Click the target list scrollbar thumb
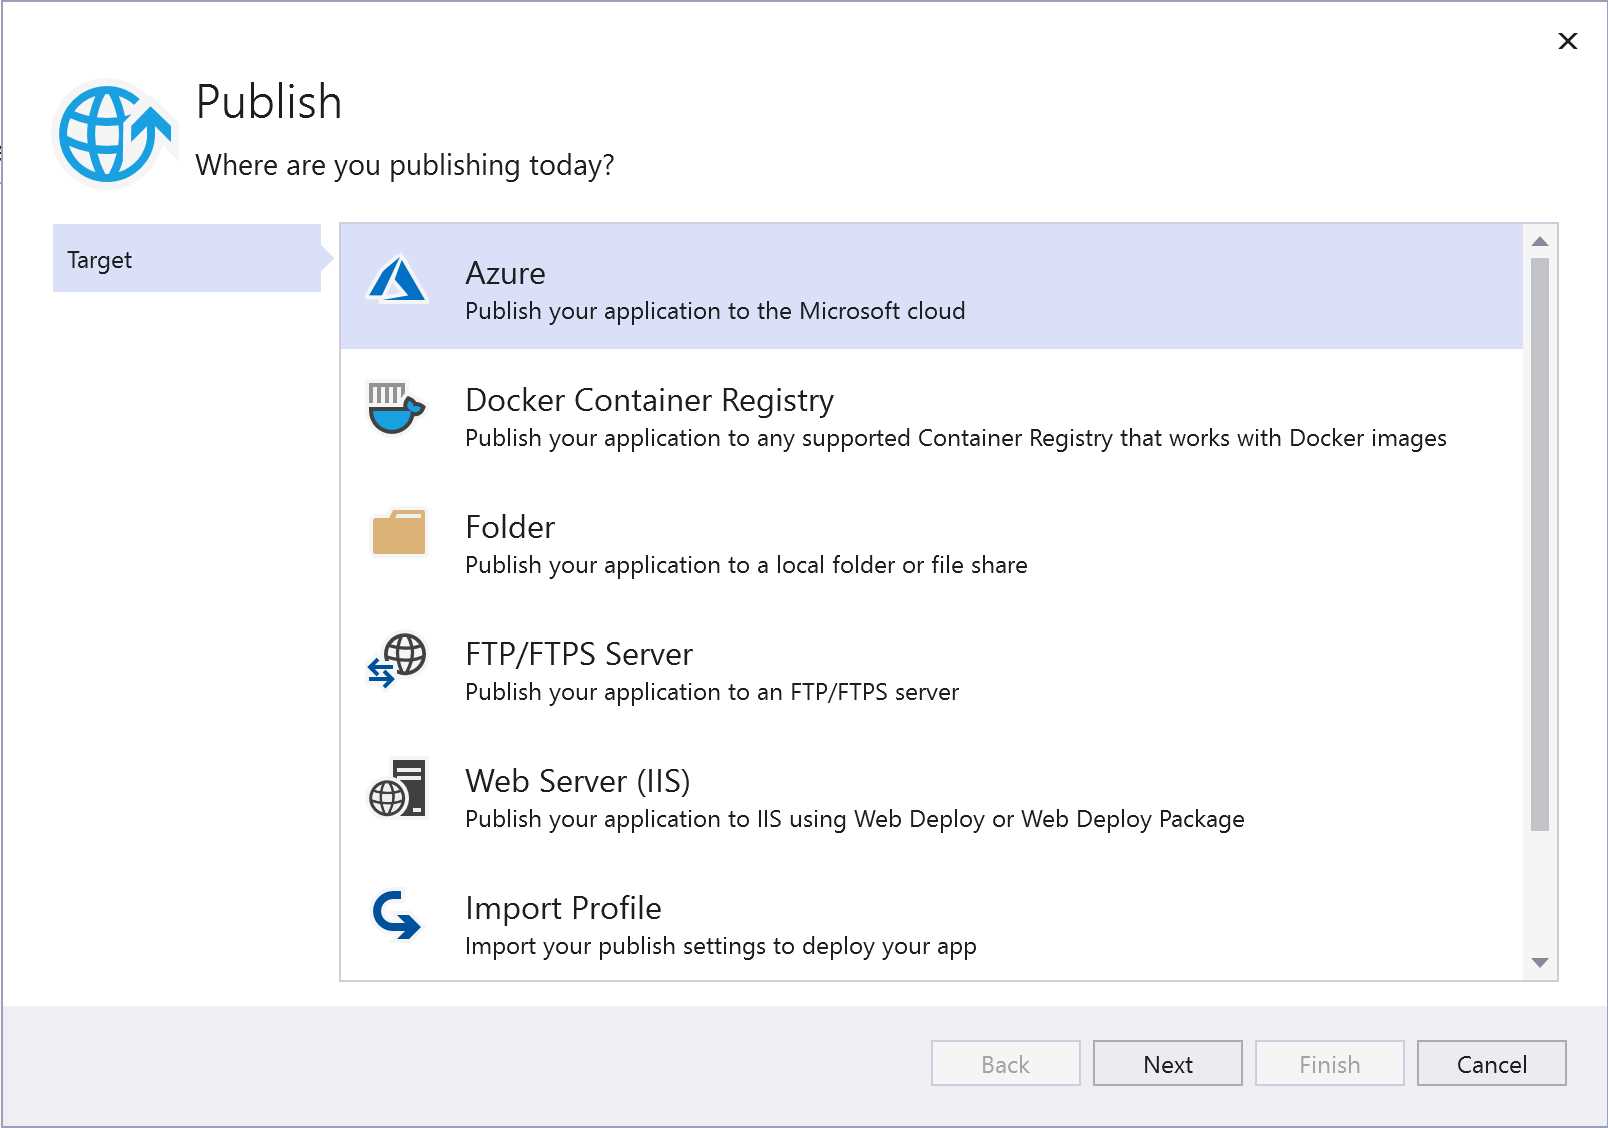 (1540, 544)
